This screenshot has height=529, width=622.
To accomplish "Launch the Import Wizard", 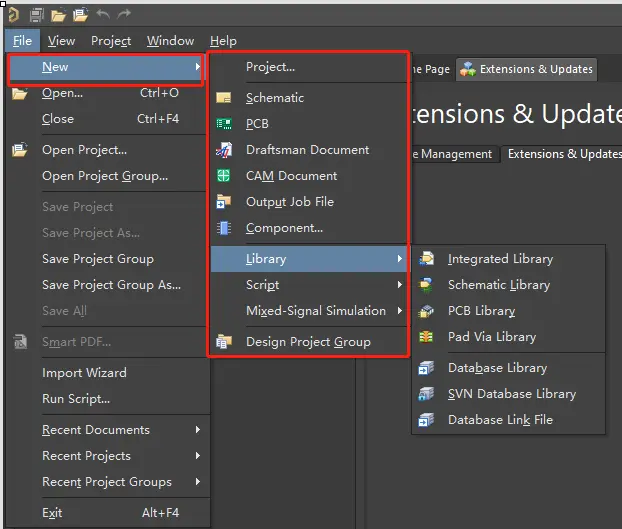I will [x=106, y=372].
